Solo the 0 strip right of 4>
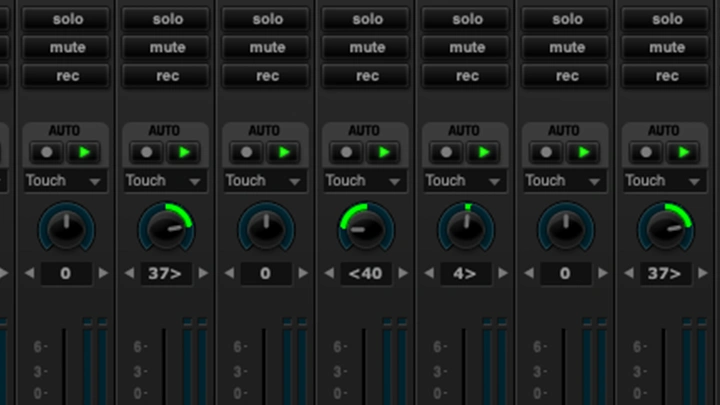The height and width of the screenshot is (405, 720). tap(565, 19)
